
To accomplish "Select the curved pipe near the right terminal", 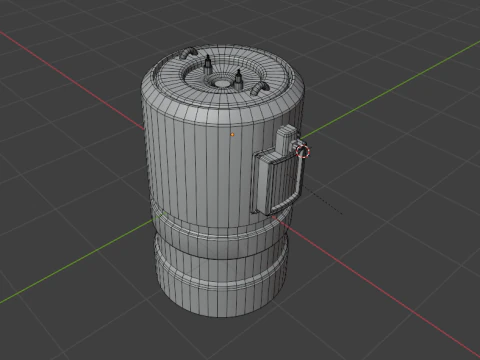I will click(x=260, y=89).
